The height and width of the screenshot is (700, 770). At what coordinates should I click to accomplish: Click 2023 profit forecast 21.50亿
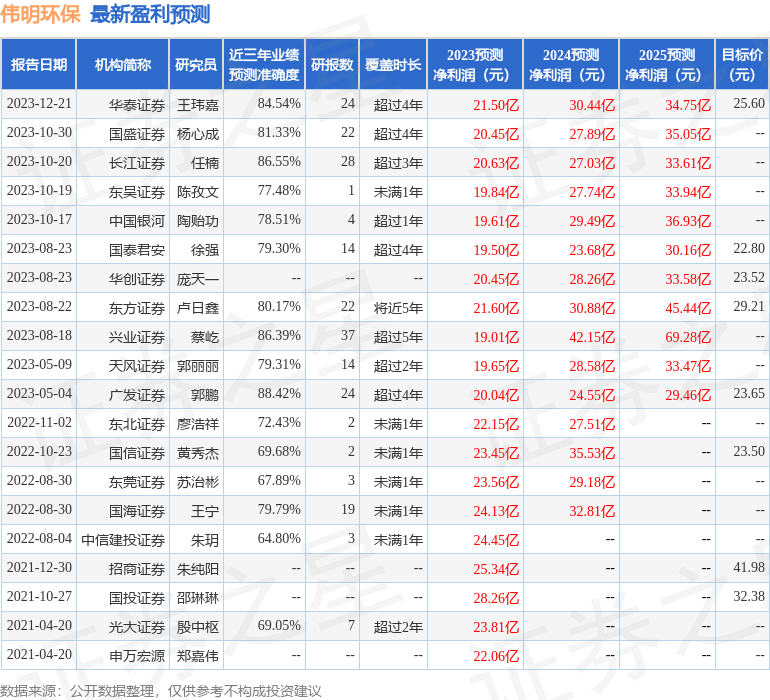[496, 105]
